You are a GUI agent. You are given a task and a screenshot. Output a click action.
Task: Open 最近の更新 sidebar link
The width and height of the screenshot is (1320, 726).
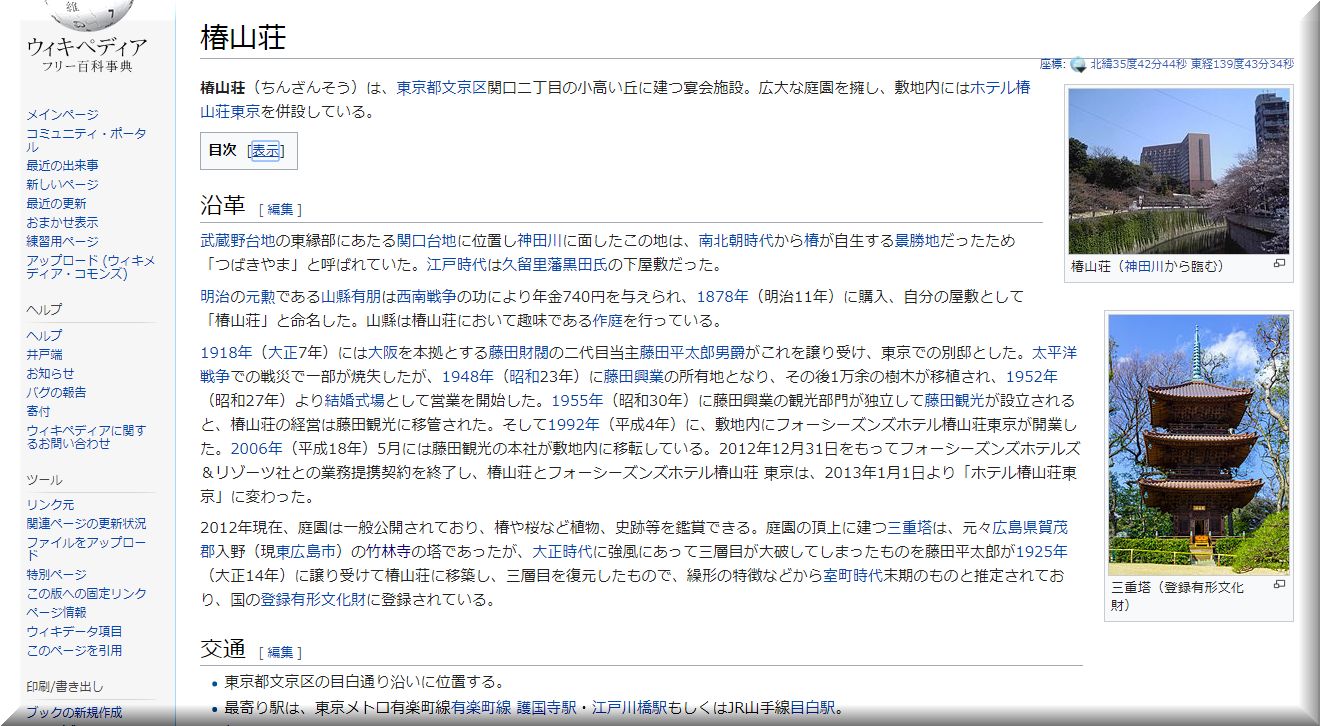[x=56, y=203]
